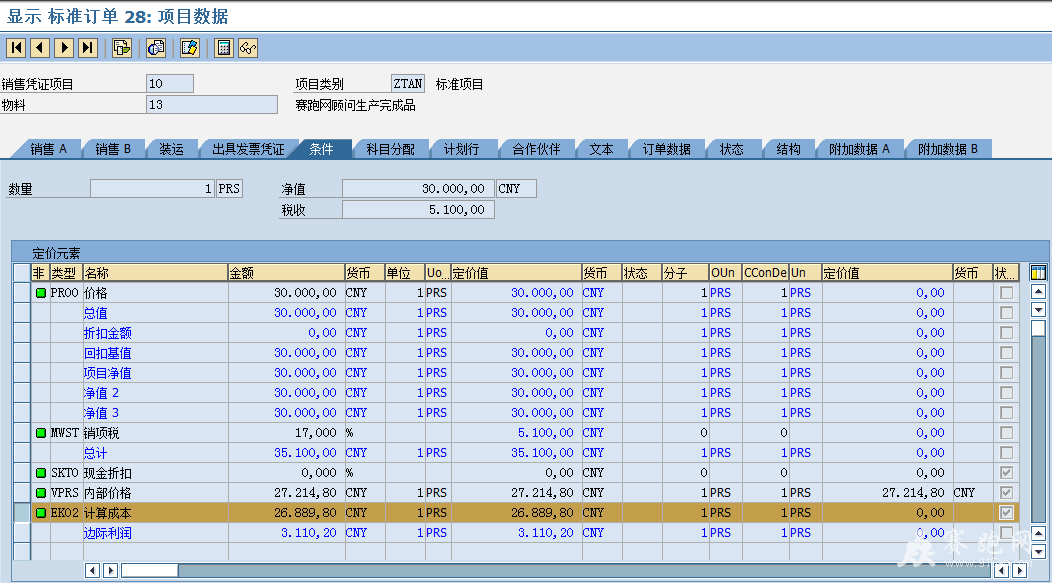Open the 结构 tab

click(x=788, y=149)
